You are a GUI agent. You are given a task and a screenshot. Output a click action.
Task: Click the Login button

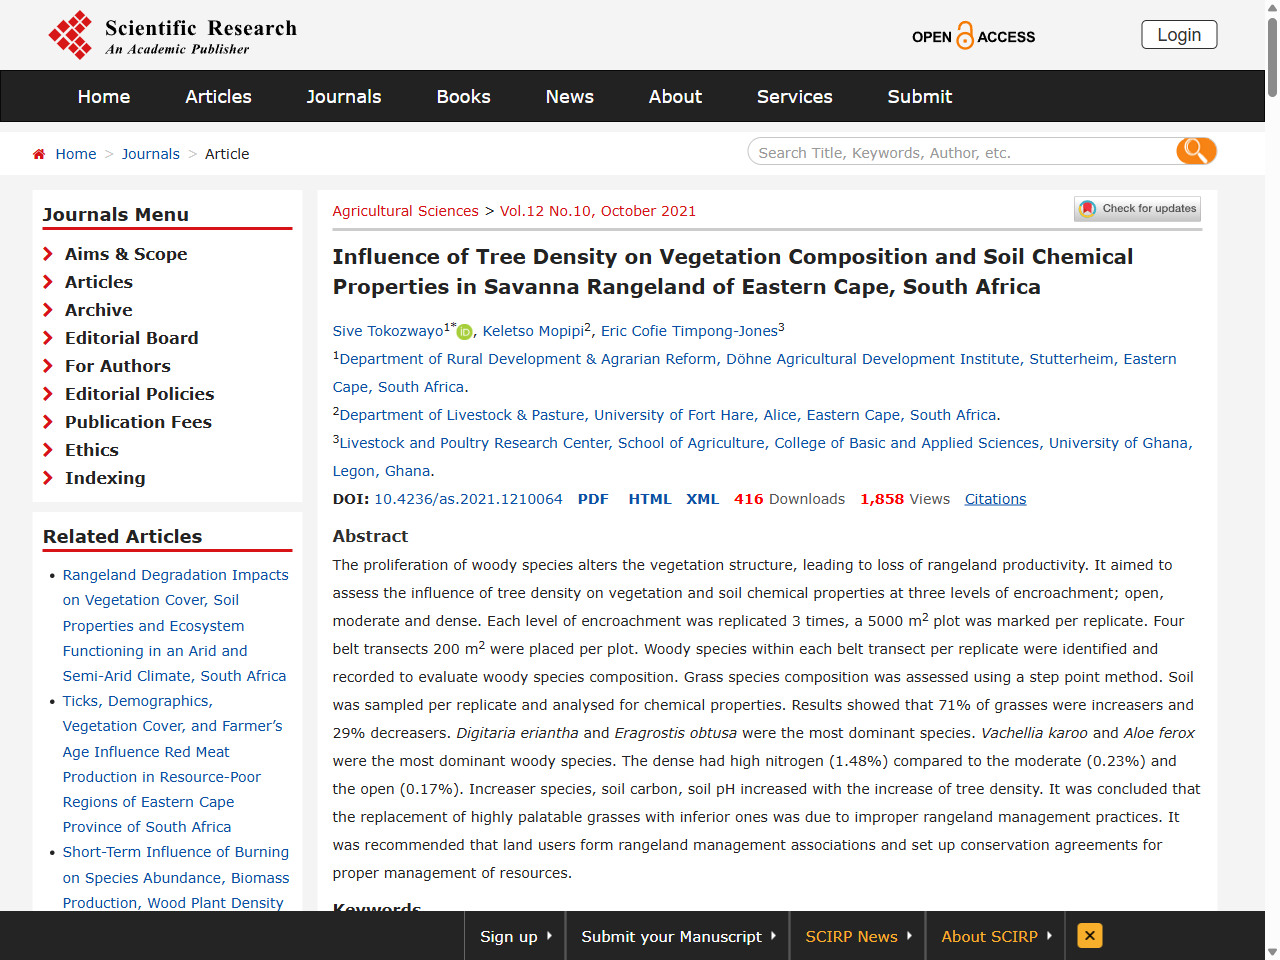click(1179, 34)
